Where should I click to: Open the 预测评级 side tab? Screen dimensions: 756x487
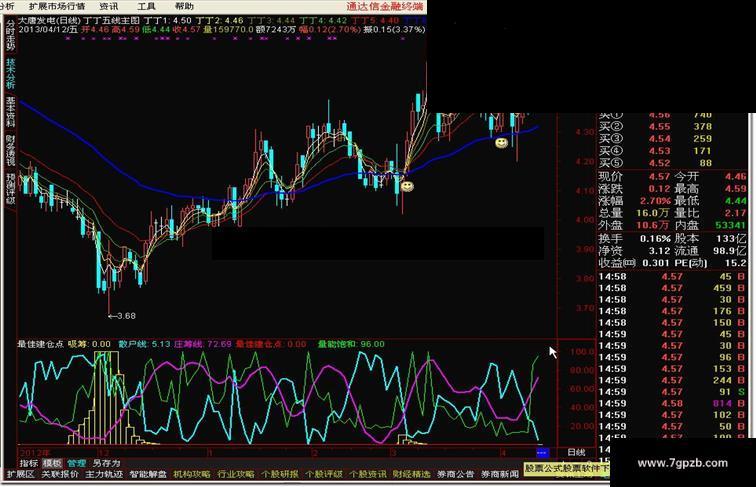[10, 189]
